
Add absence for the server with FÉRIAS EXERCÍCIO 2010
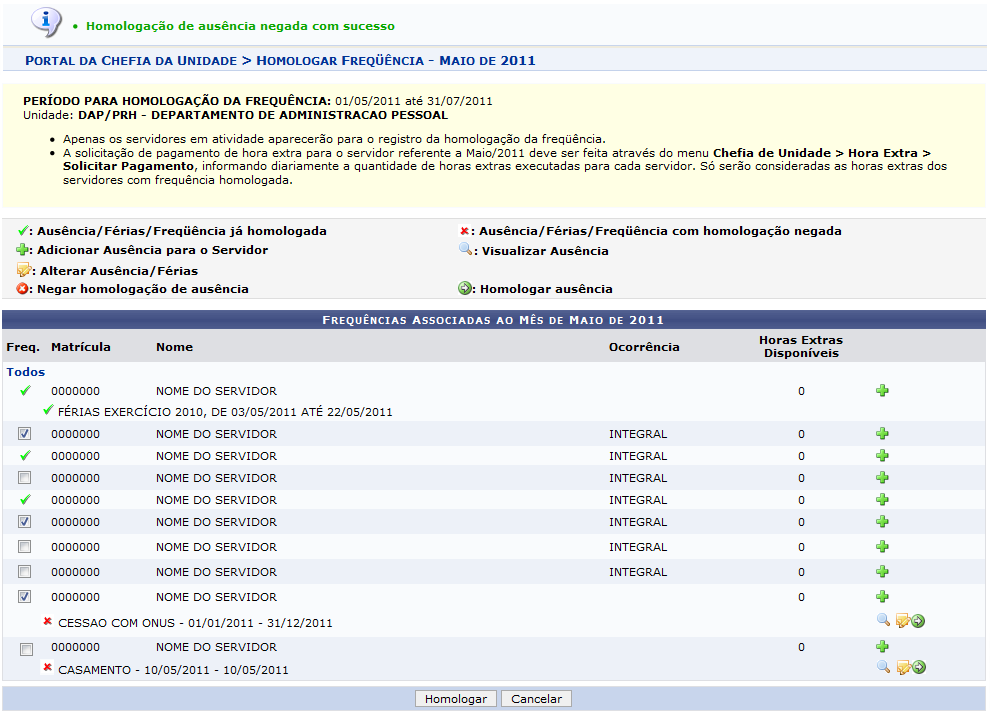coord(882,391)
